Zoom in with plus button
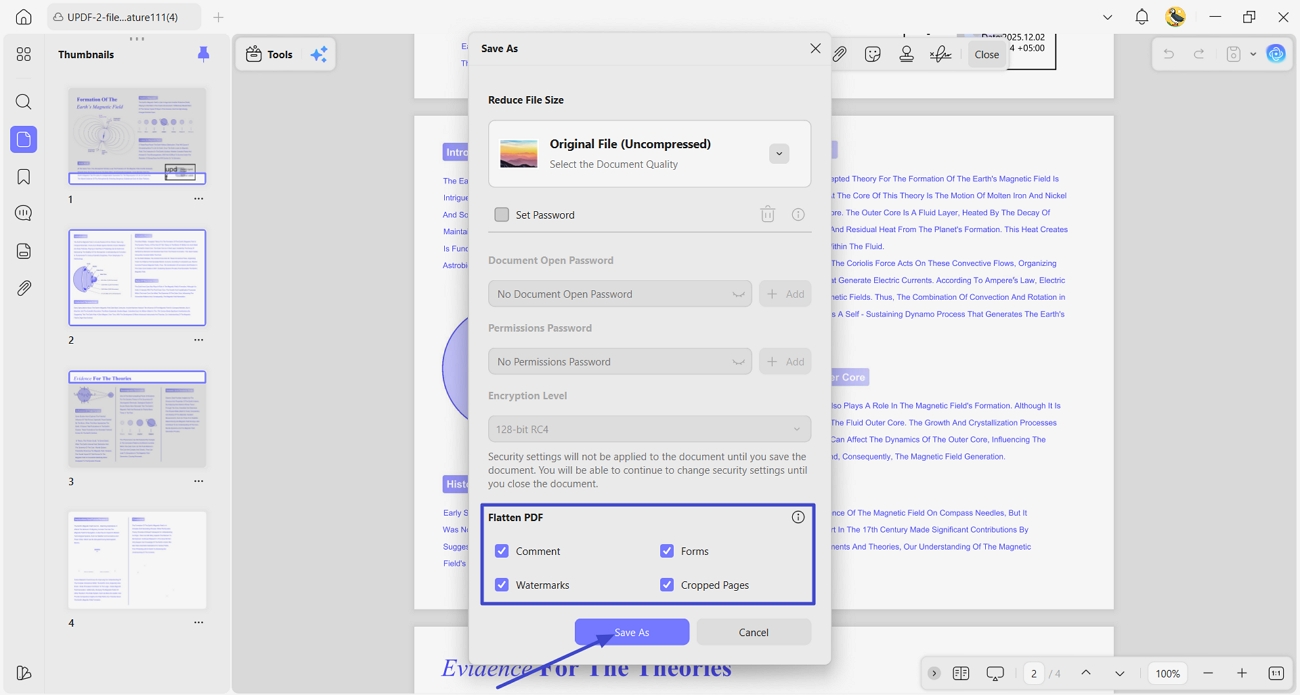Screen dimensions: 1300x695 coord(1242,673)
